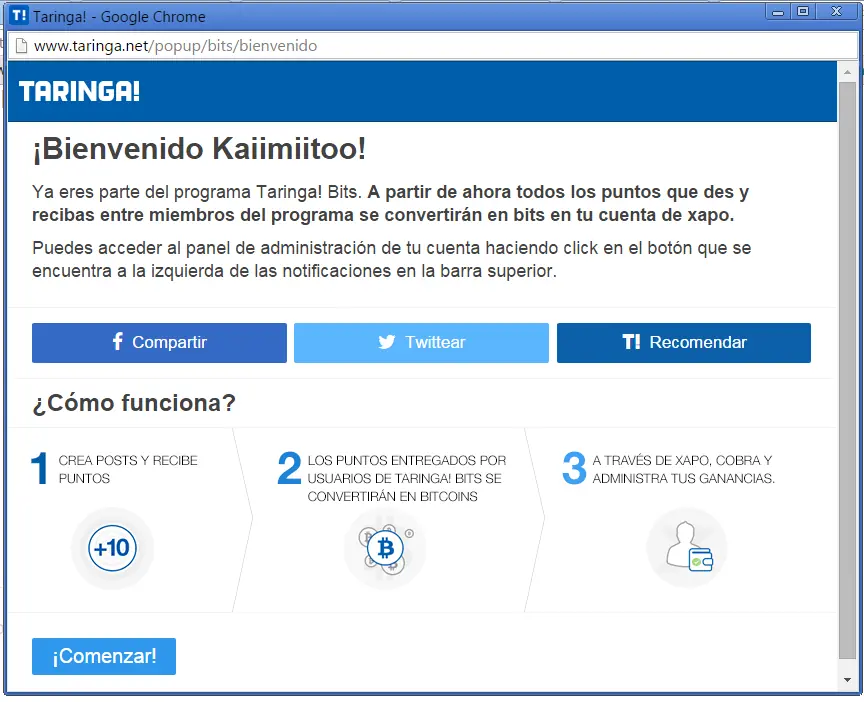Click the ¡Comenzar! button

[104, 656]
